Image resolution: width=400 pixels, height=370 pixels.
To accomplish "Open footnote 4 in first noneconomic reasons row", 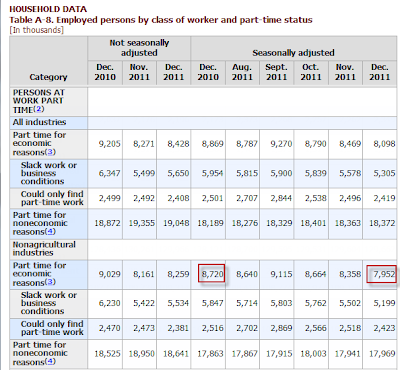I will point(50,232).
